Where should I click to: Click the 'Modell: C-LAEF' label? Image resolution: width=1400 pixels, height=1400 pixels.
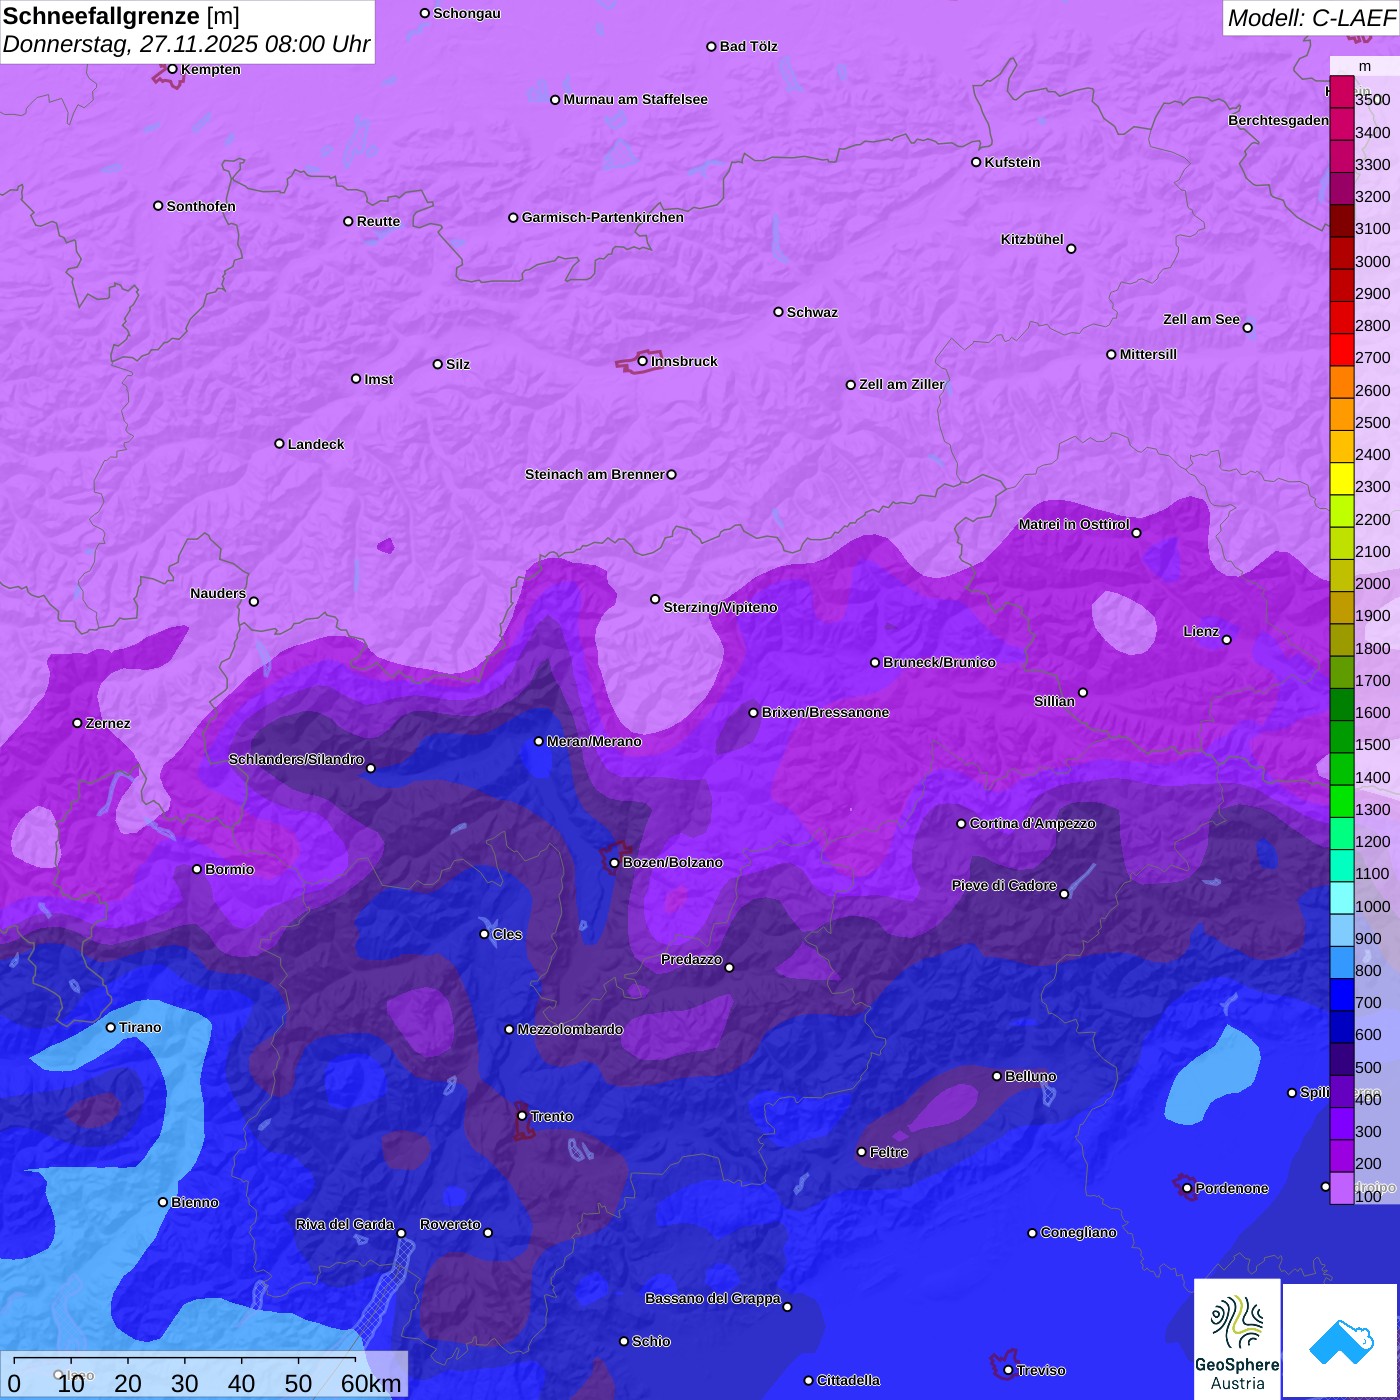[1311, 18]
